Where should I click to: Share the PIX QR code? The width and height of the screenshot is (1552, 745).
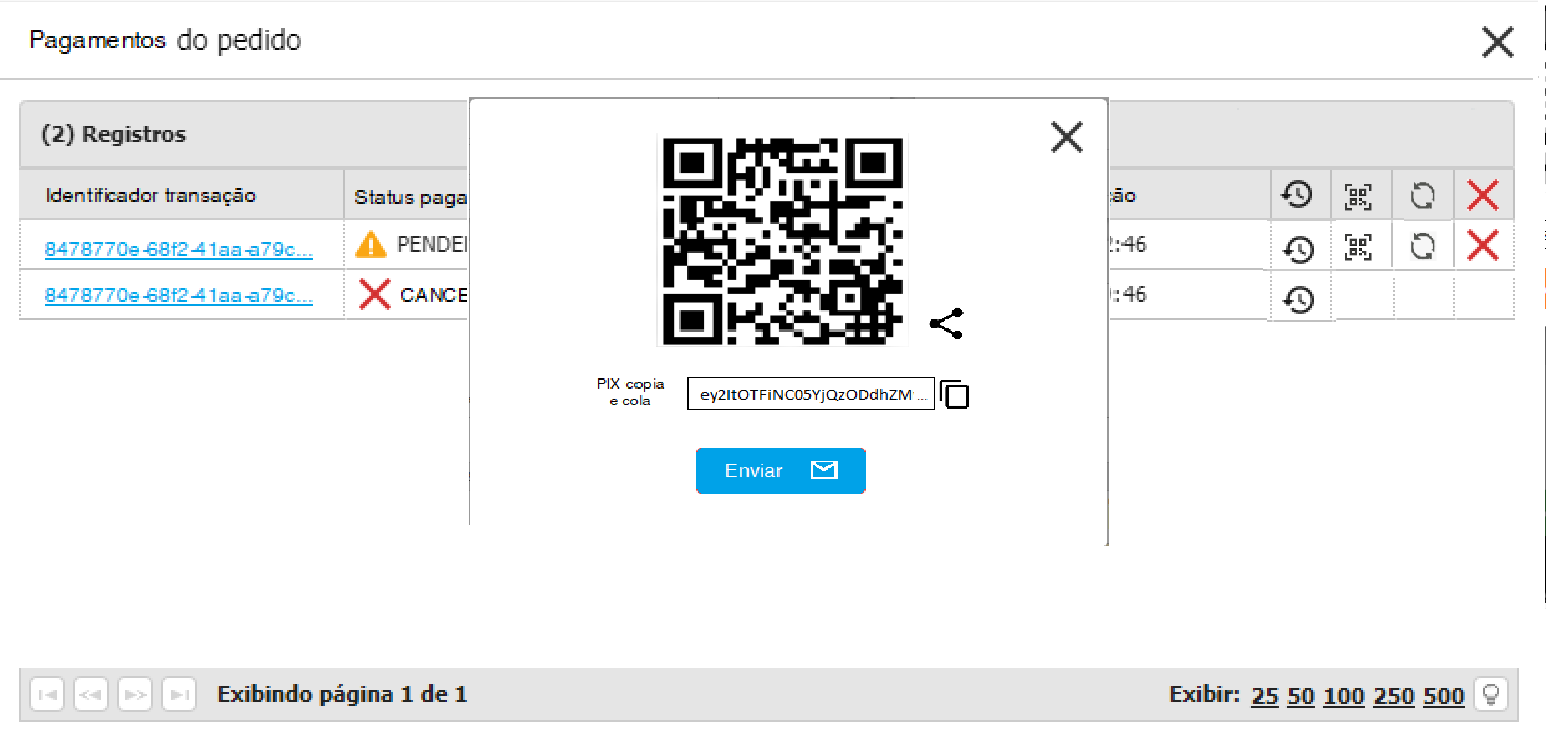946,324
